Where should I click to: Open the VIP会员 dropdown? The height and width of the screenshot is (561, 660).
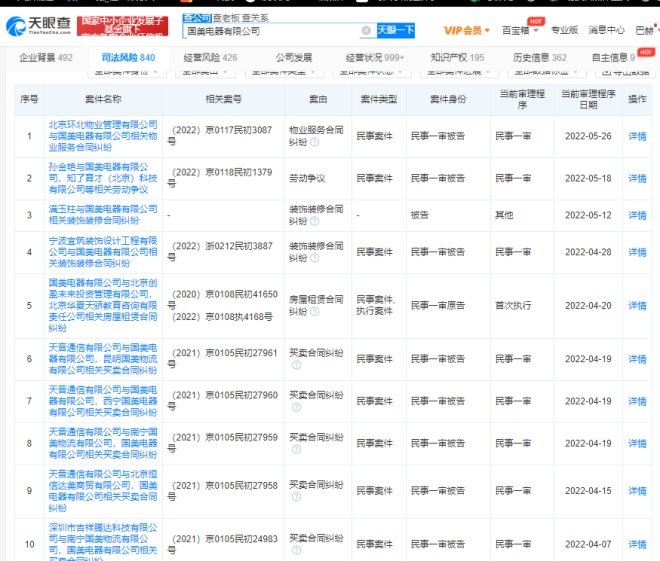pos(468,30)
